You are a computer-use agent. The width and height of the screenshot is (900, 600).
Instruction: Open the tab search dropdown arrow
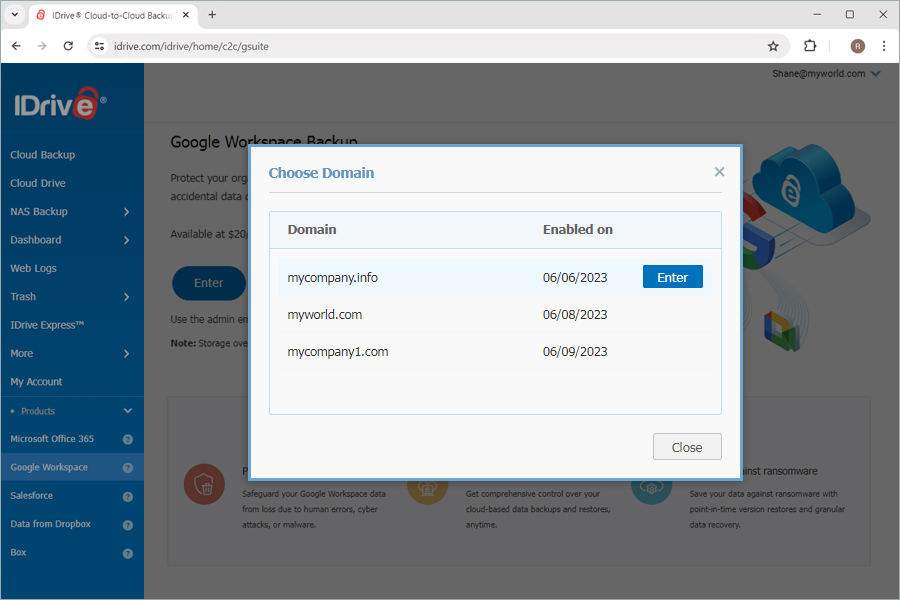(x=15, y=15)
